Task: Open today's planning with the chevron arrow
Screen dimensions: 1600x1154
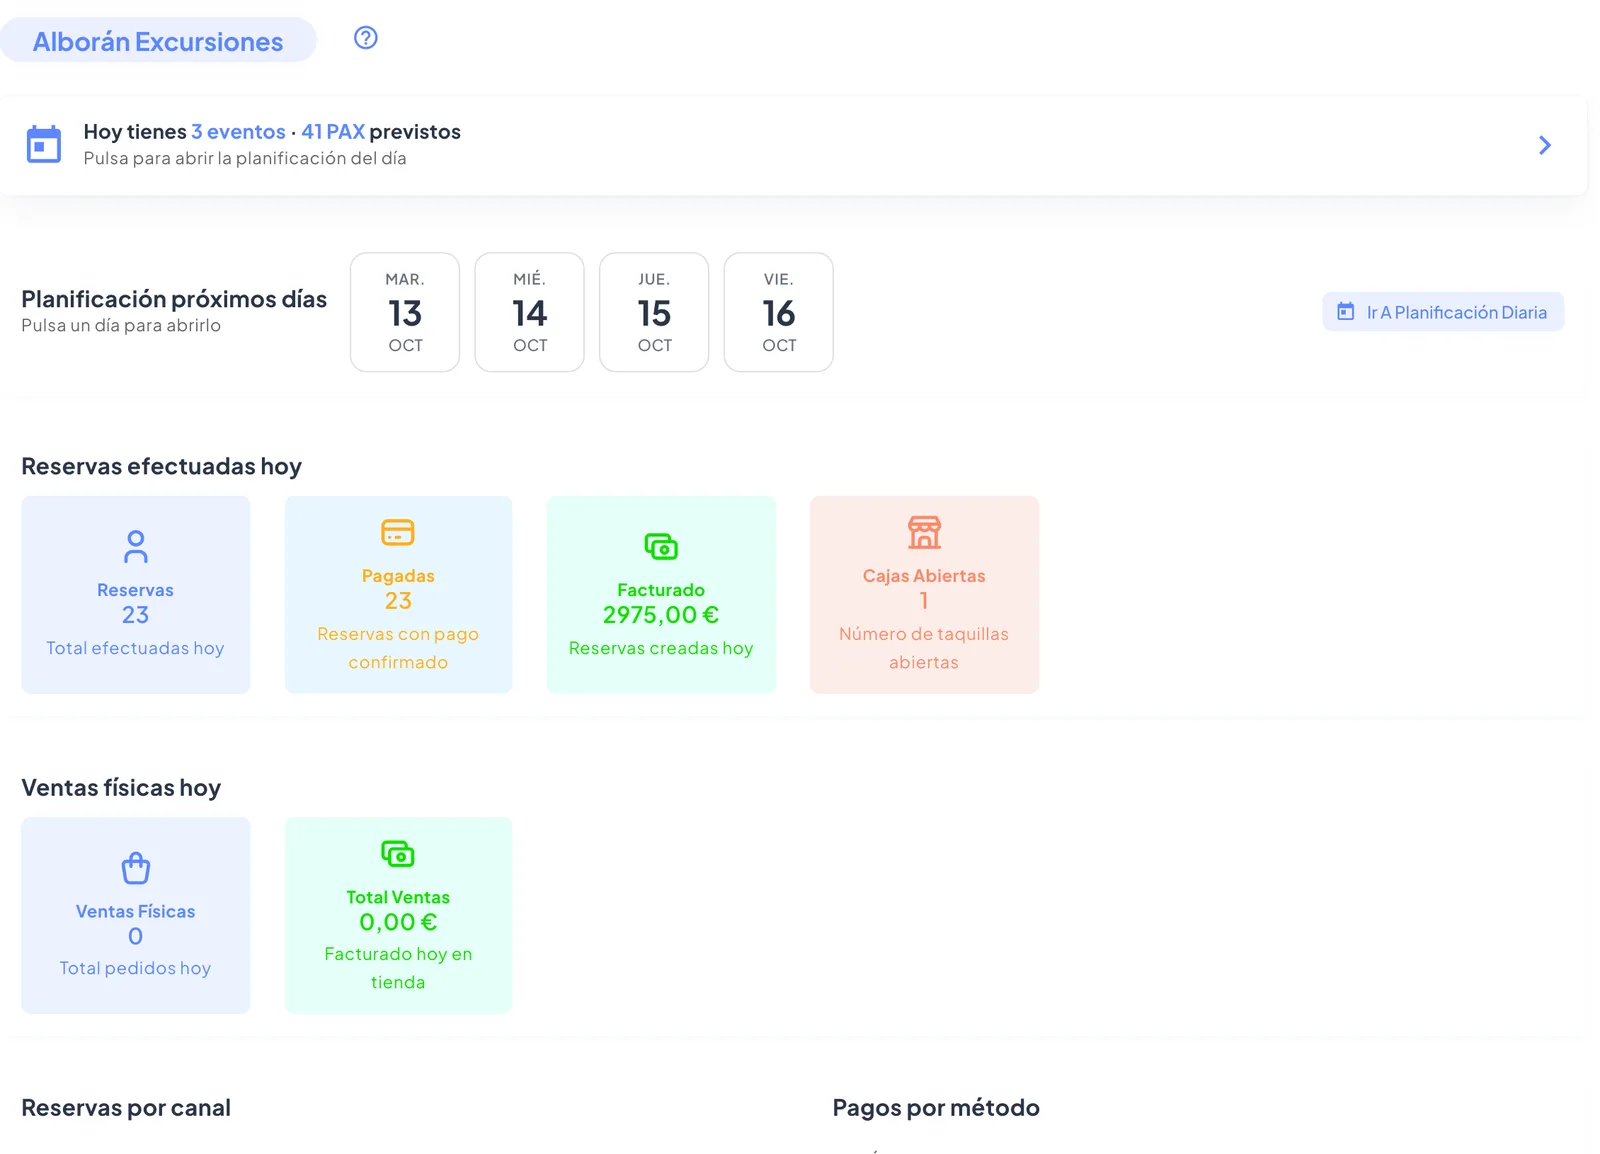Action: [1545, 145]
